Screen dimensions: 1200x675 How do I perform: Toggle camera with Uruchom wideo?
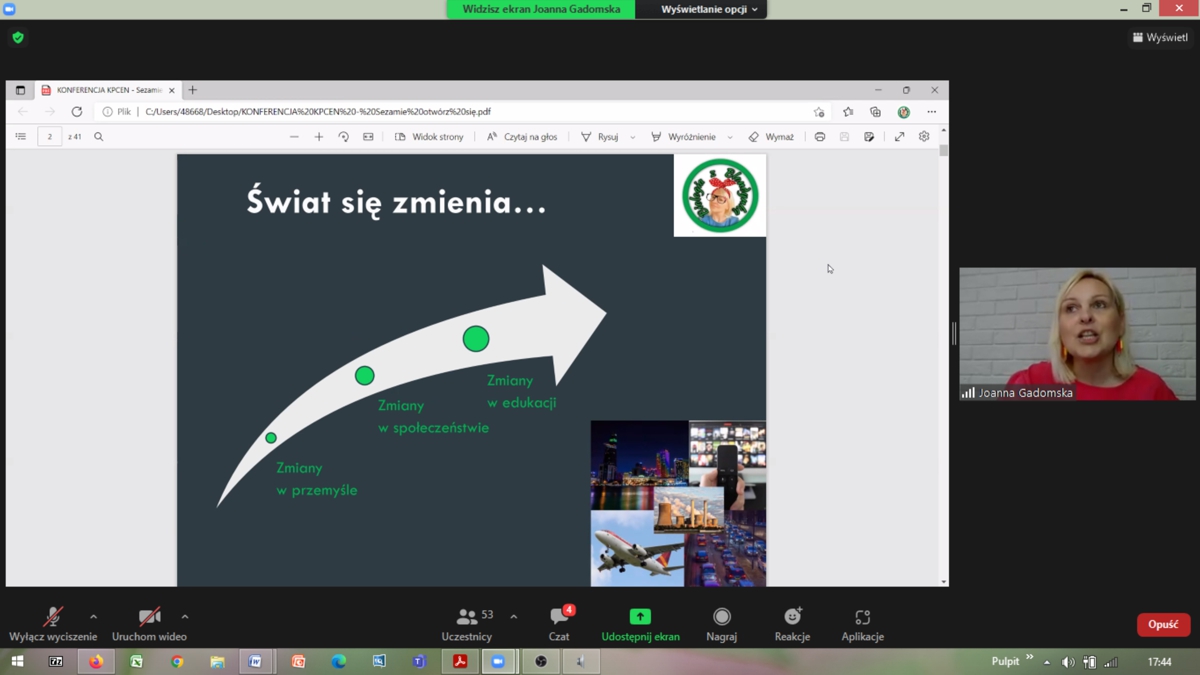tap(149, 617)
